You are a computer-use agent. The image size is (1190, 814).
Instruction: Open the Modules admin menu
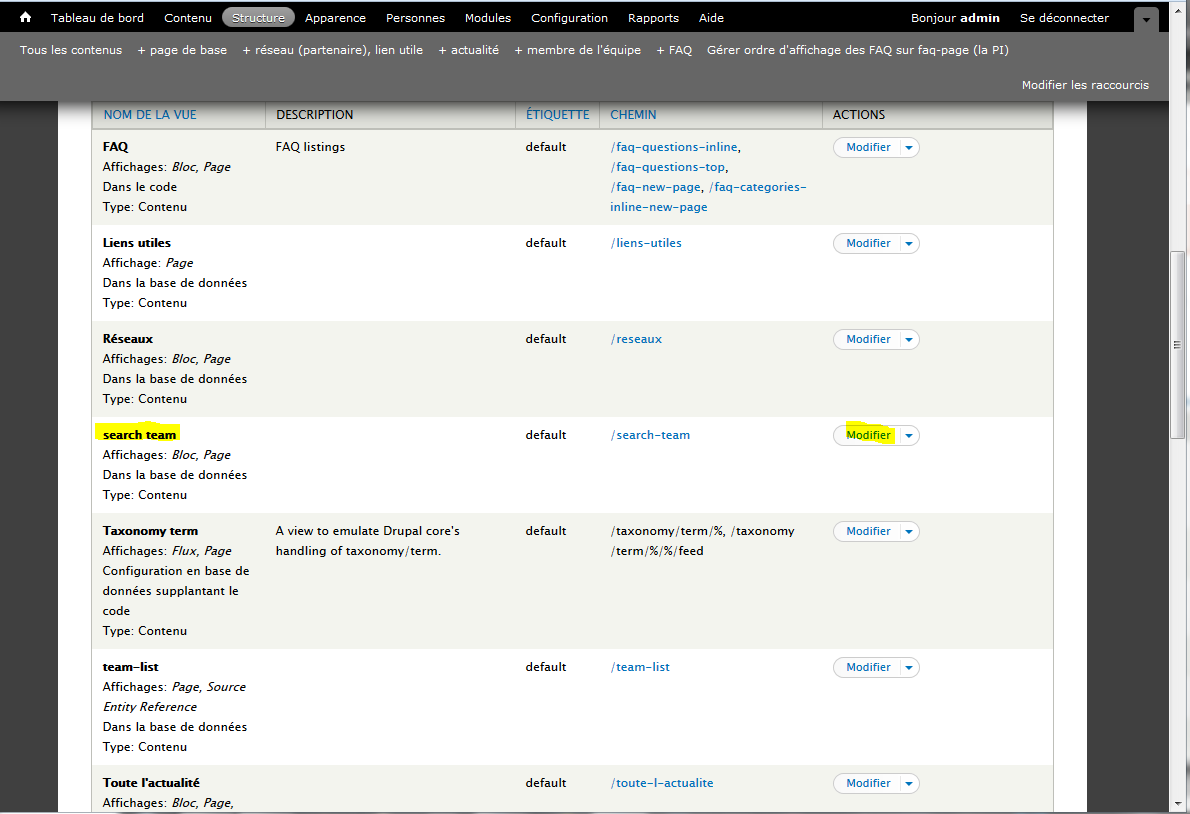pos(488,18)
